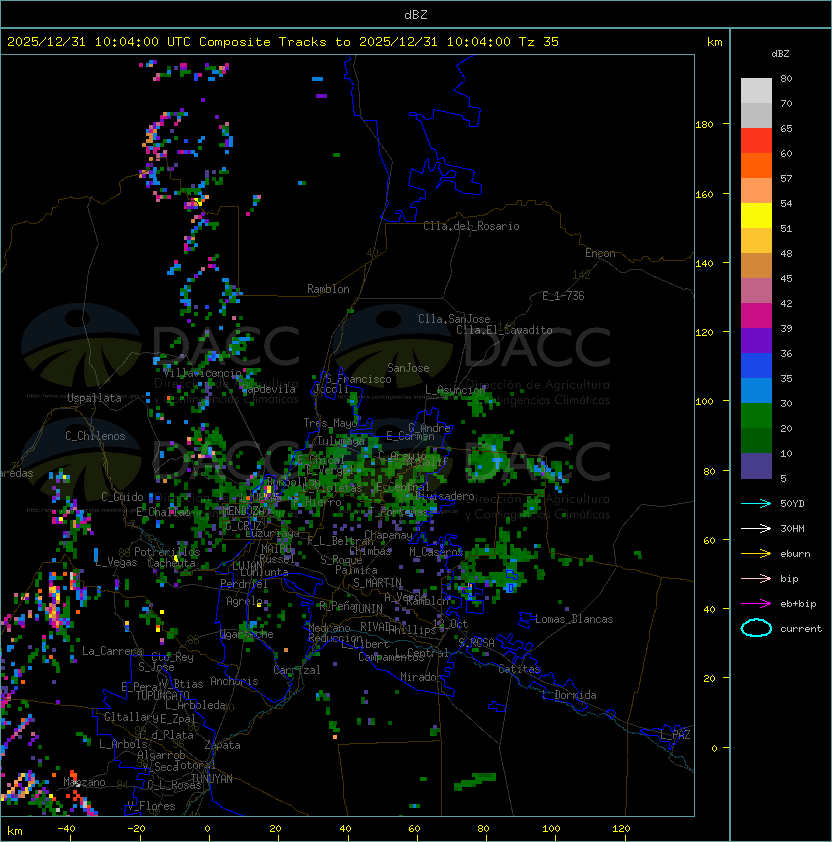This screenshot has height=842, width=832.
Task: Pick the bright yellow swatch in the dBZ scale
Action: 756,215
